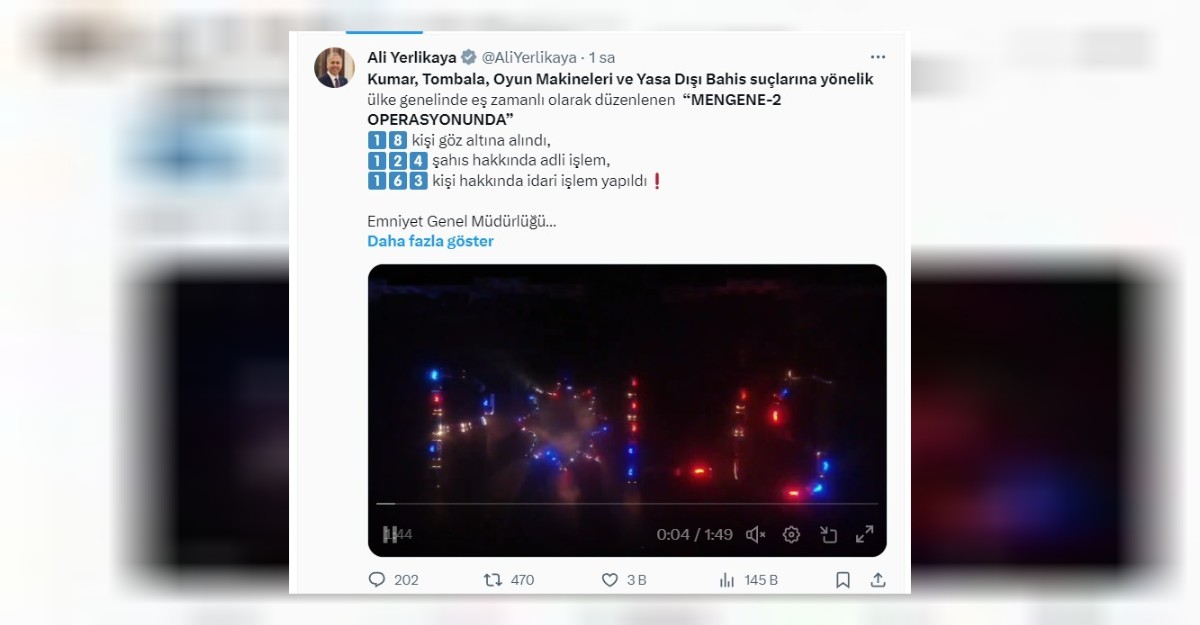
Task: Toggle picture-in-picture for the video
Action: [x=828, y=535]
